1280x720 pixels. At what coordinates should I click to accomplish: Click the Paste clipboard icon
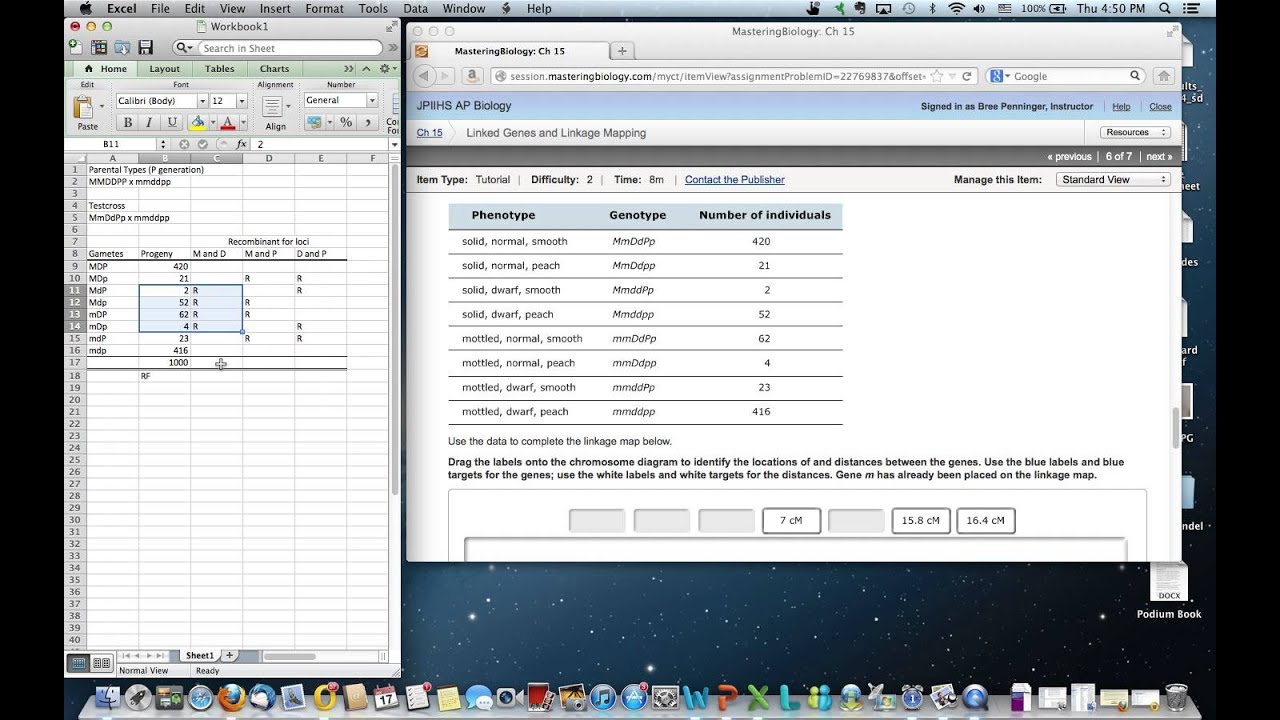[84, 108]
